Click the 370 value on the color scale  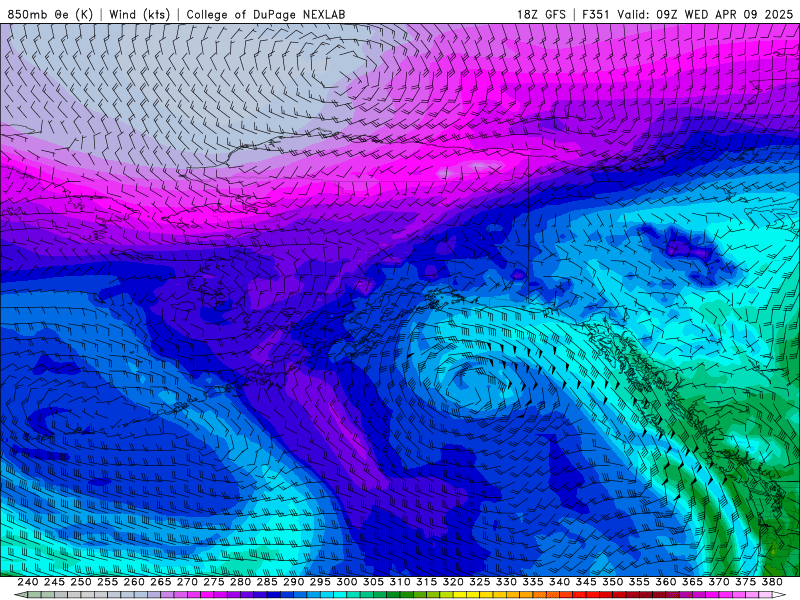[x=719, y=582]
